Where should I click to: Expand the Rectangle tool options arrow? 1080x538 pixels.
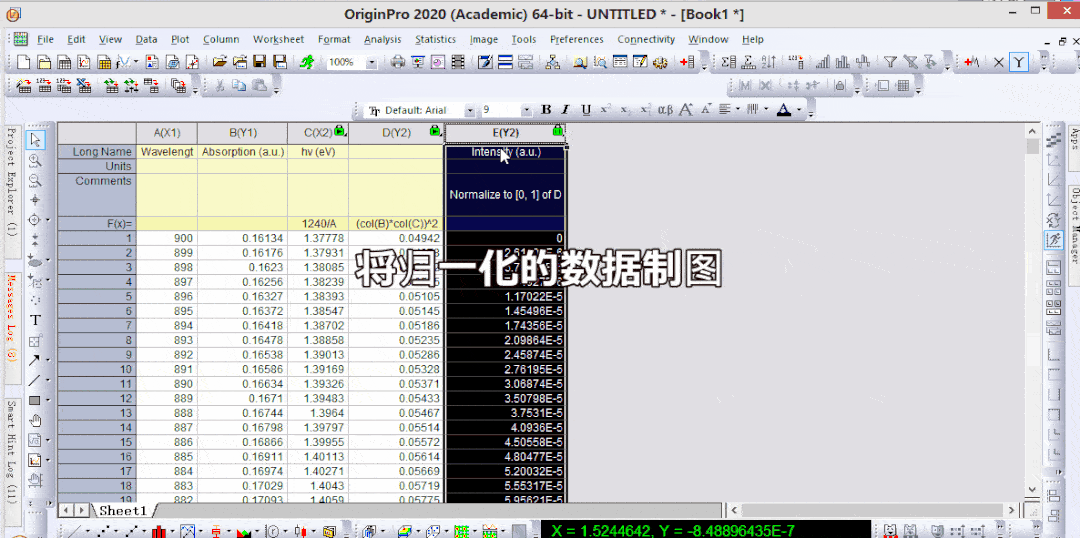point(48,400)
